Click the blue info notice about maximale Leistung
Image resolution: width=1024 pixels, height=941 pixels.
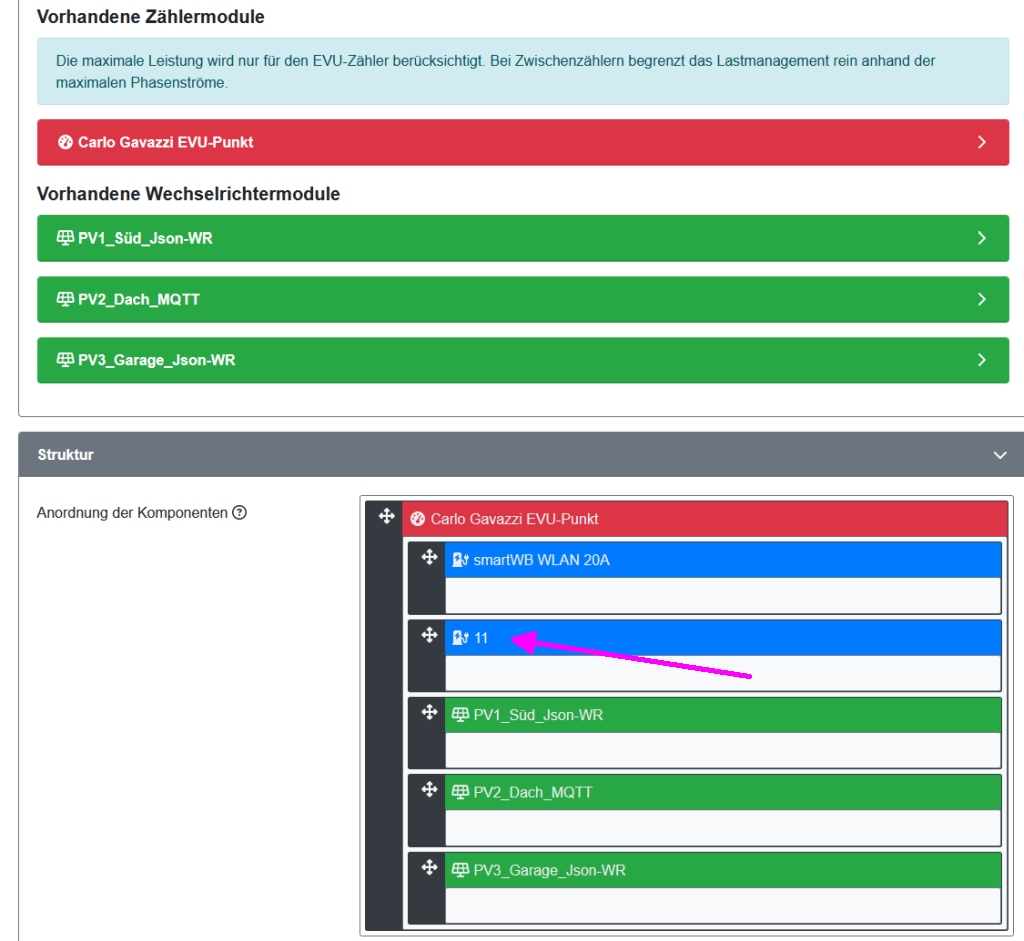[x=523, y=71]
